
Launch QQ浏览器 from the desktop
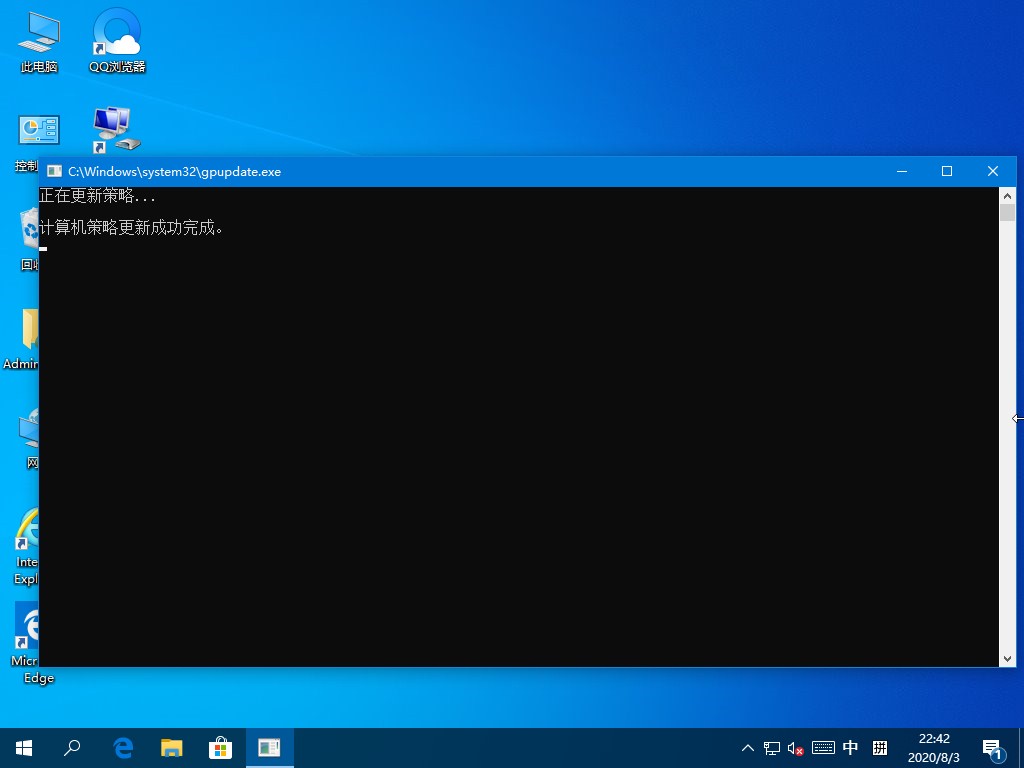(x=115, y=35)
